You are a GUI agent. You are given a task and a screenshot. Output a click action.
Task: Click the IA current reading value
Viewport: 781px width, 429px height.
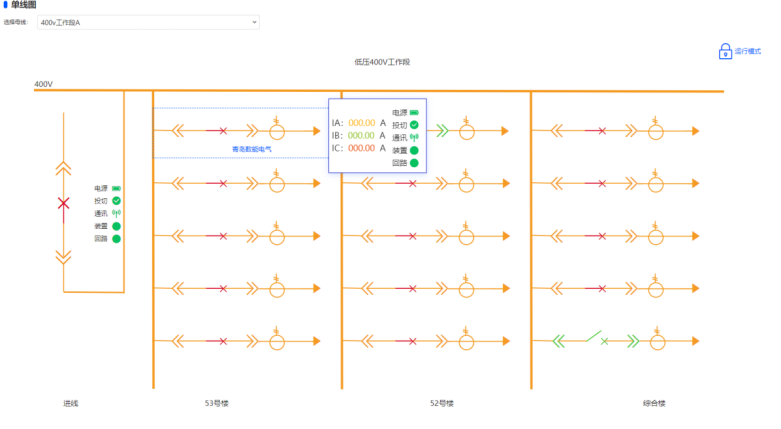click(361, 123)
